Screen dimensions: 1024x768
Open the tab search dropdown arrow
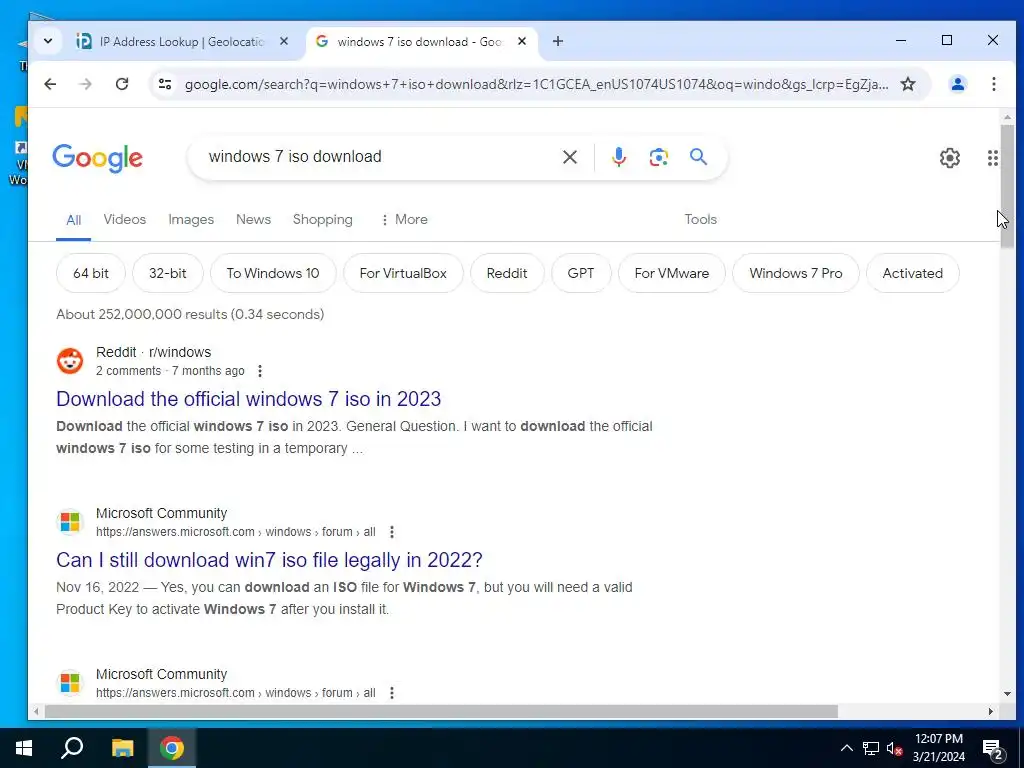(48, 41)
